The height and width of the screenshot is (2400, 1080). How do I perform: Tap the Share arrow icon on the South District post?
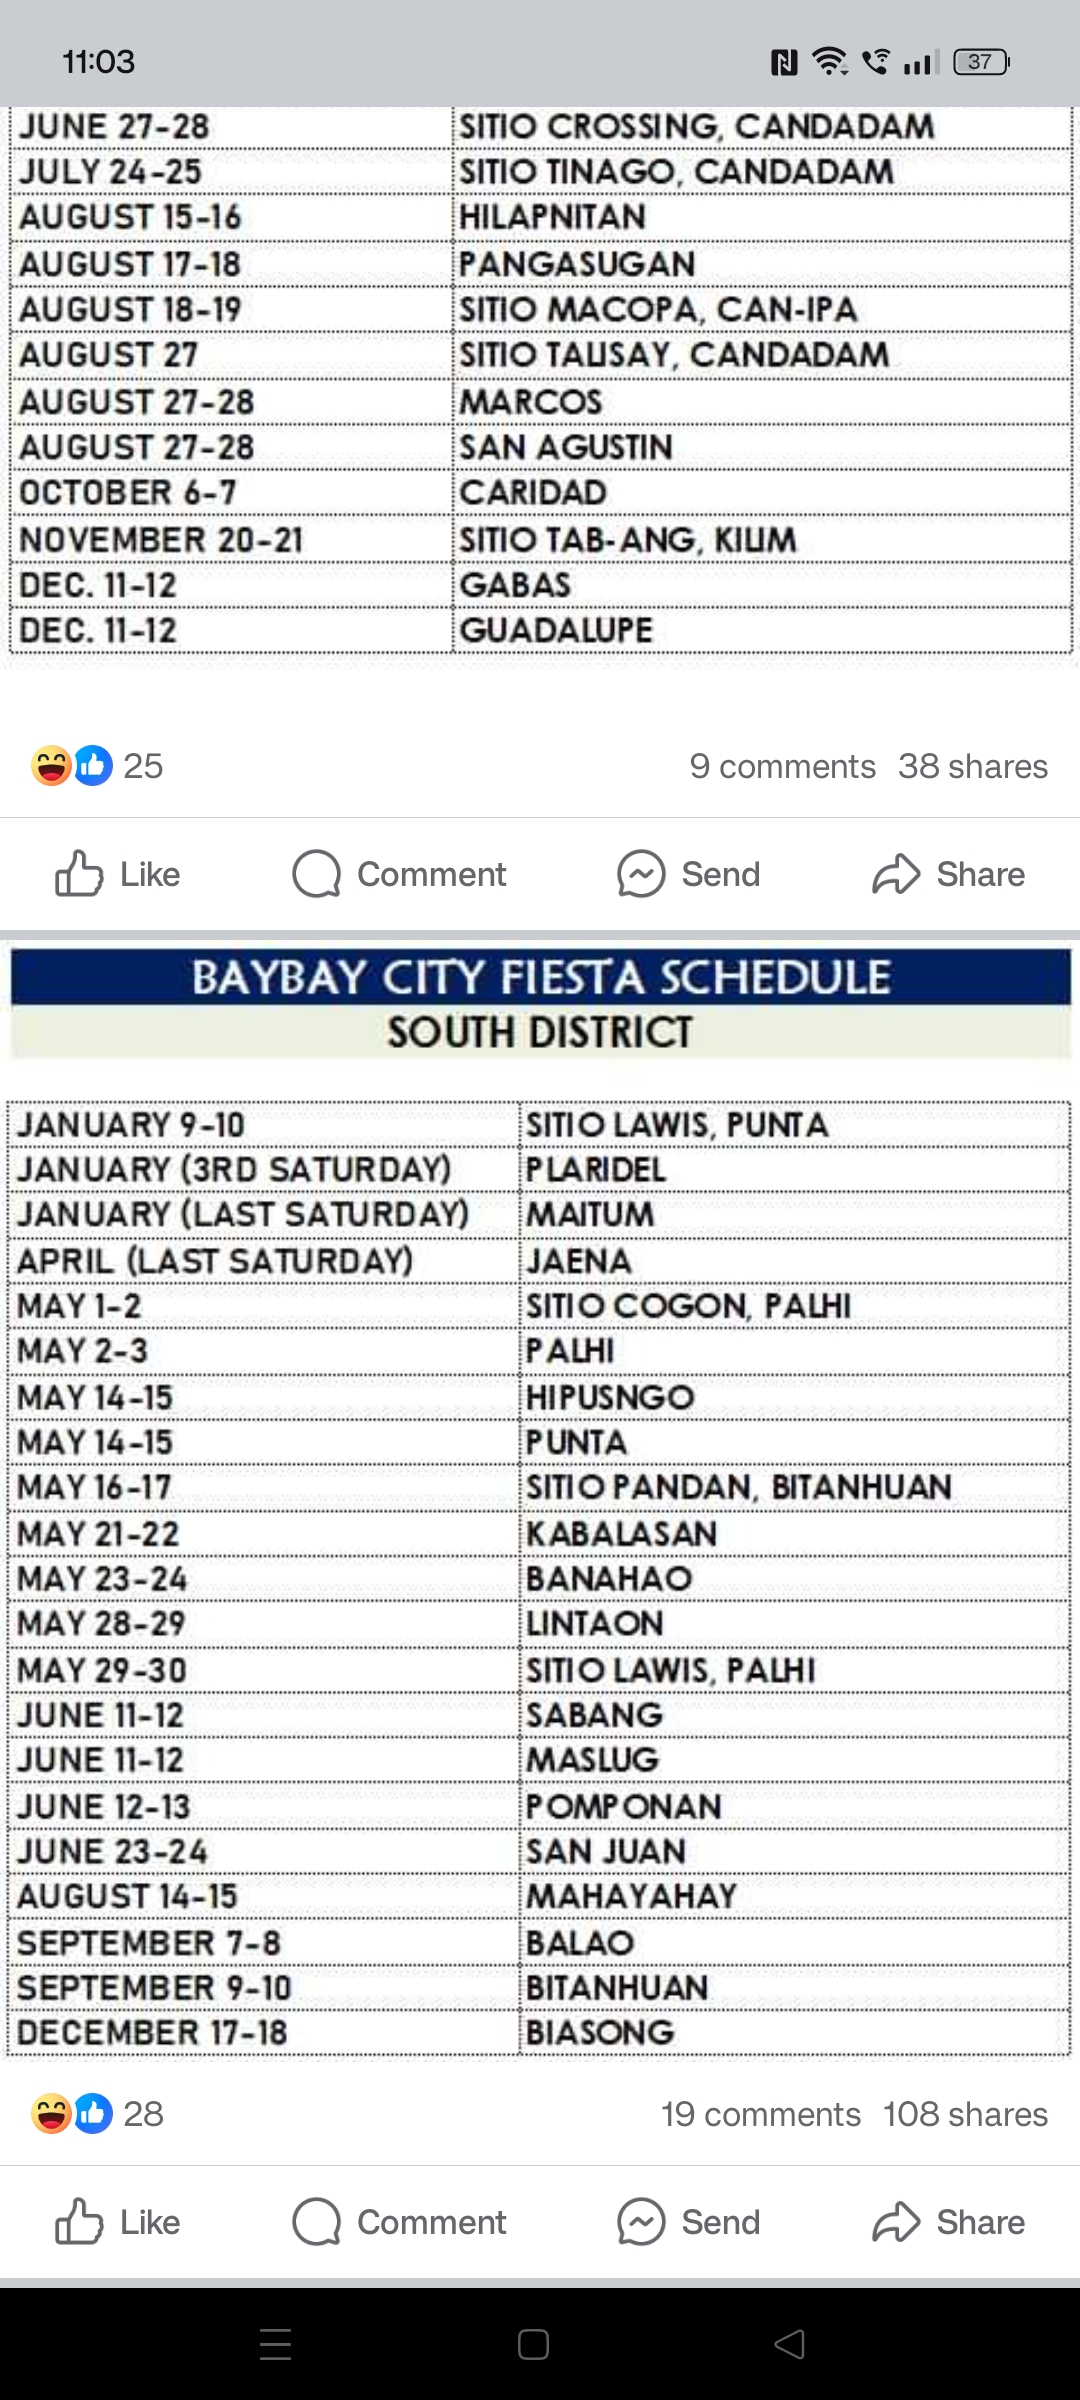coord(895,2222)
